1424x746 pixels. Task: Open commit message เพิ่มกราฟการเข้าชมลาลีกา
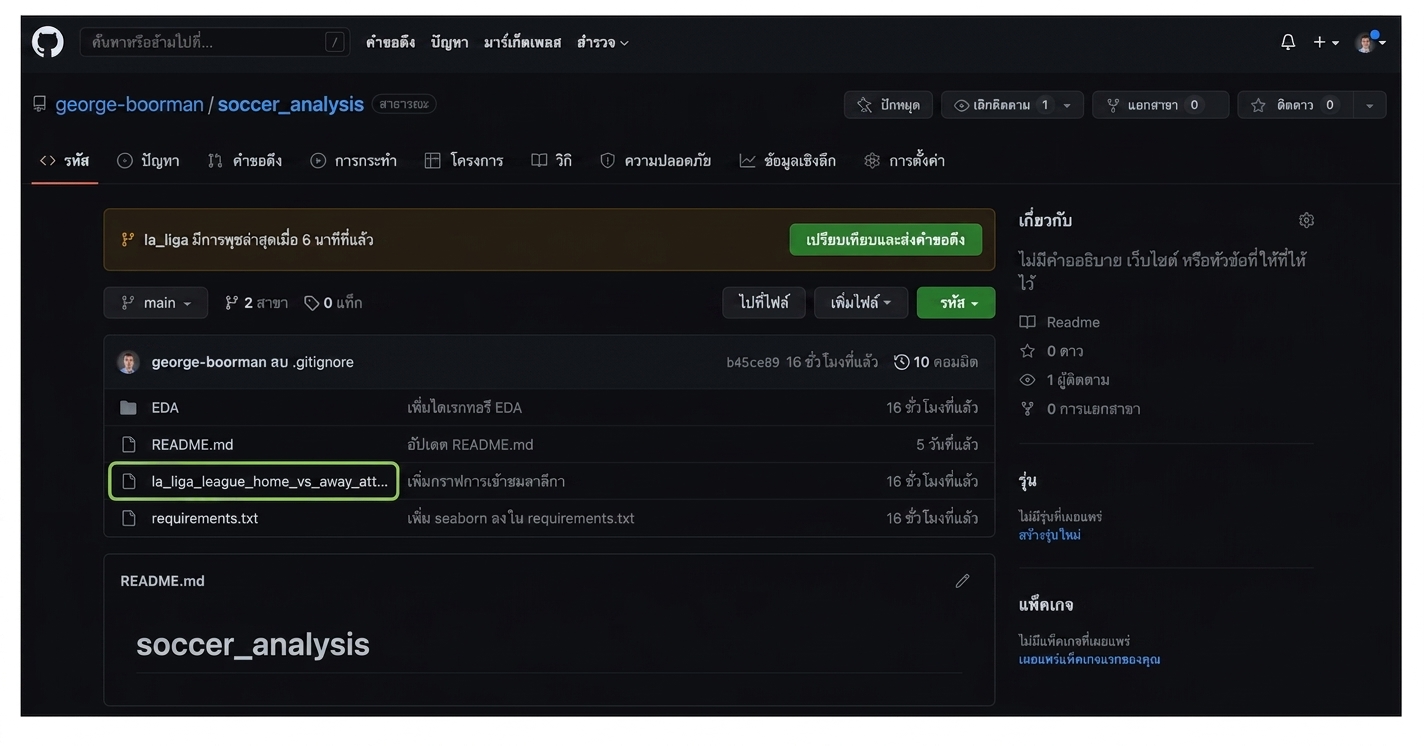486,481
